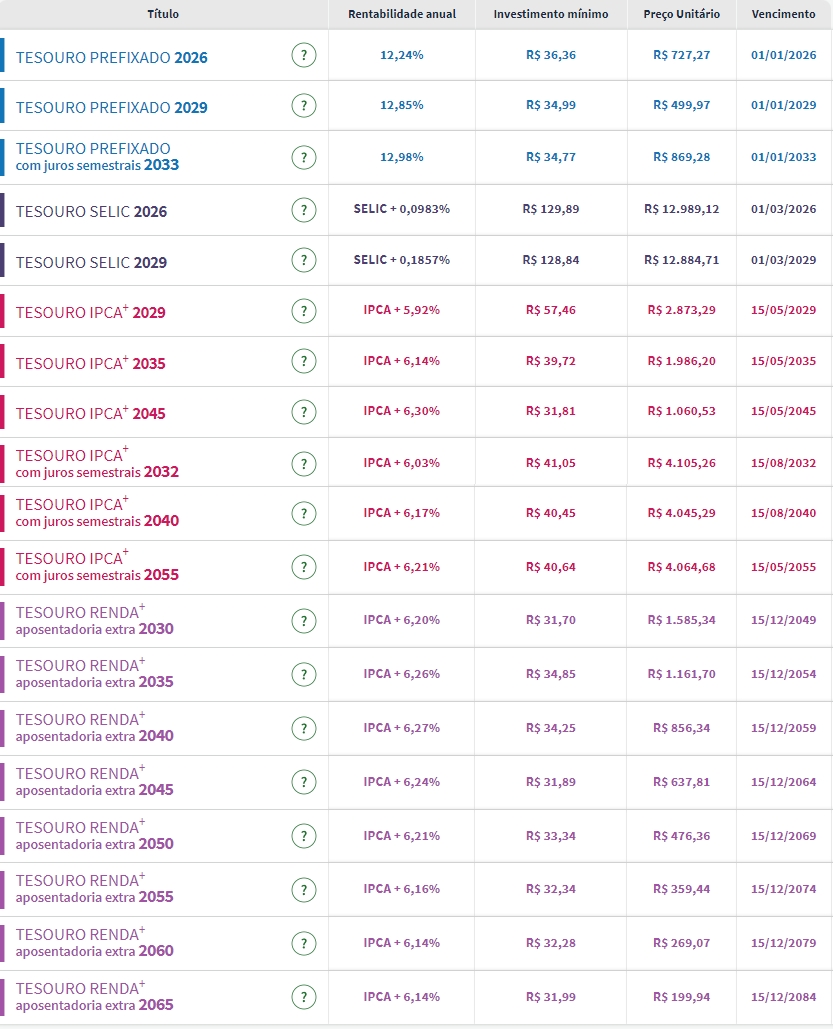This screenshot has height=1029, width=833.
Task: Open Tesouro Renda+ aposentadoria extra 2060
Action: click(94, 942)
